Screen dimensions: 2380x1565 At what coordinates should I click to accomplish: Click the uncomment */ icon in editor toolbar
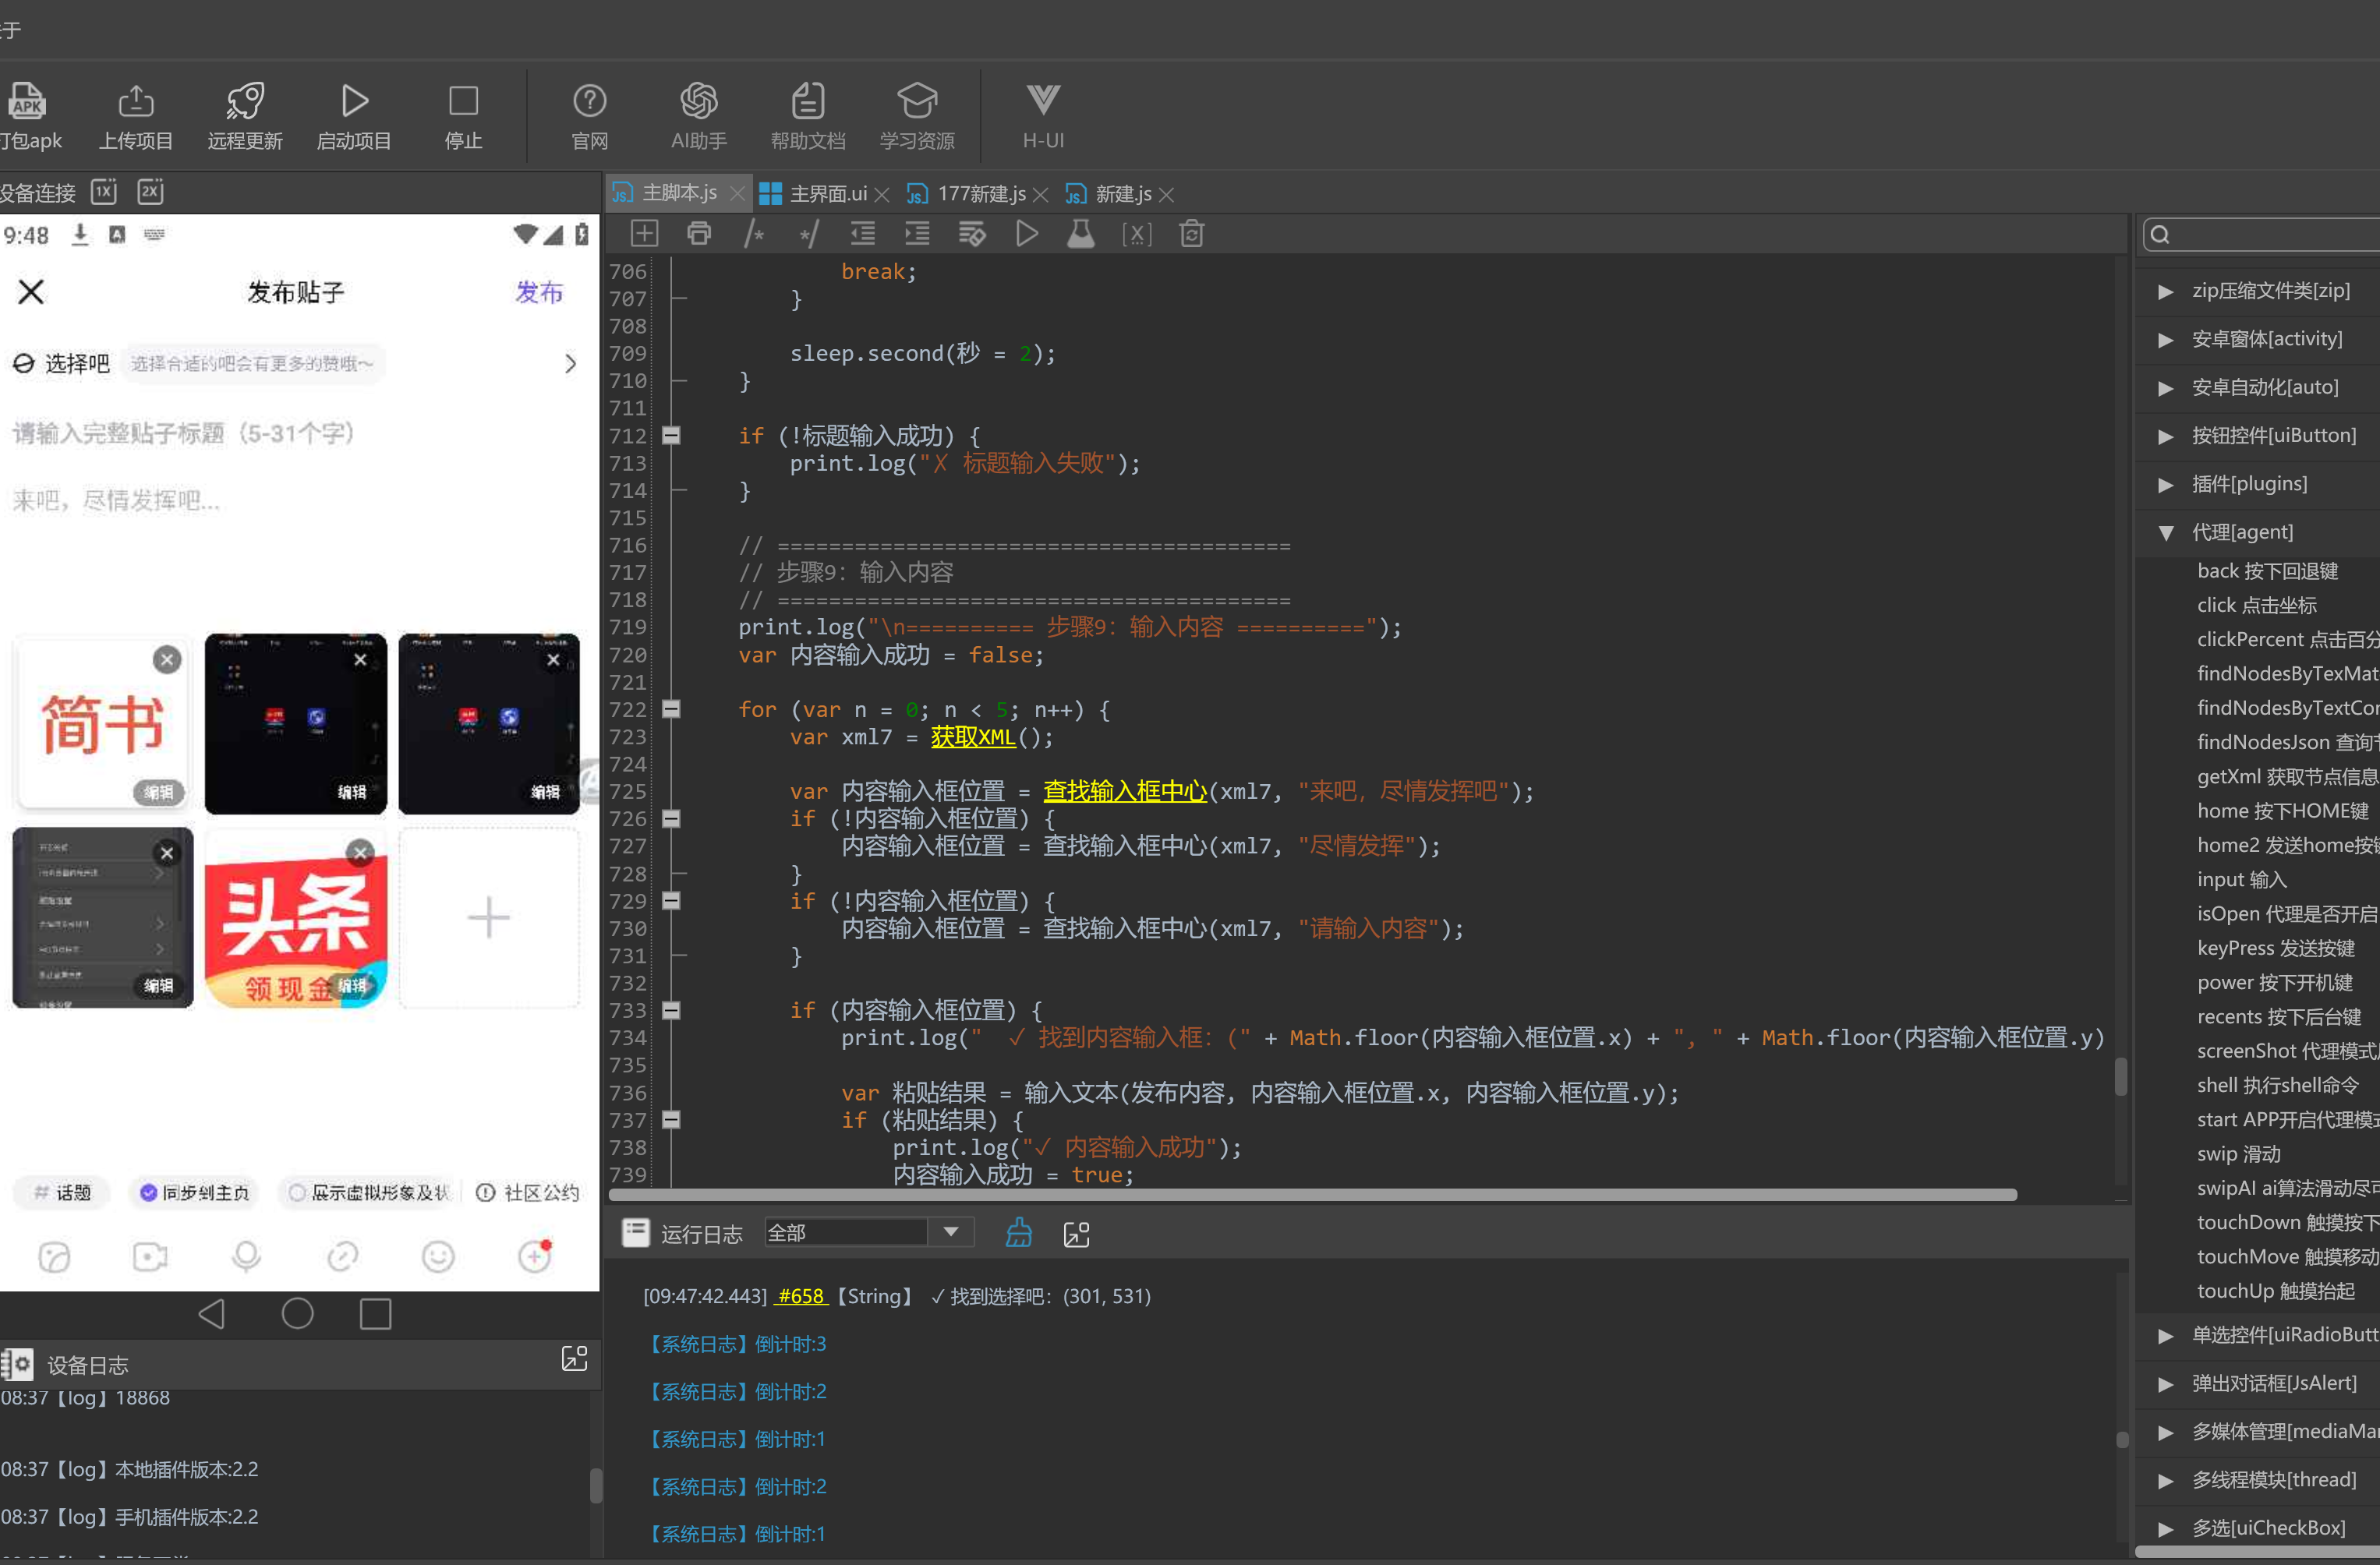click(808, 234)
